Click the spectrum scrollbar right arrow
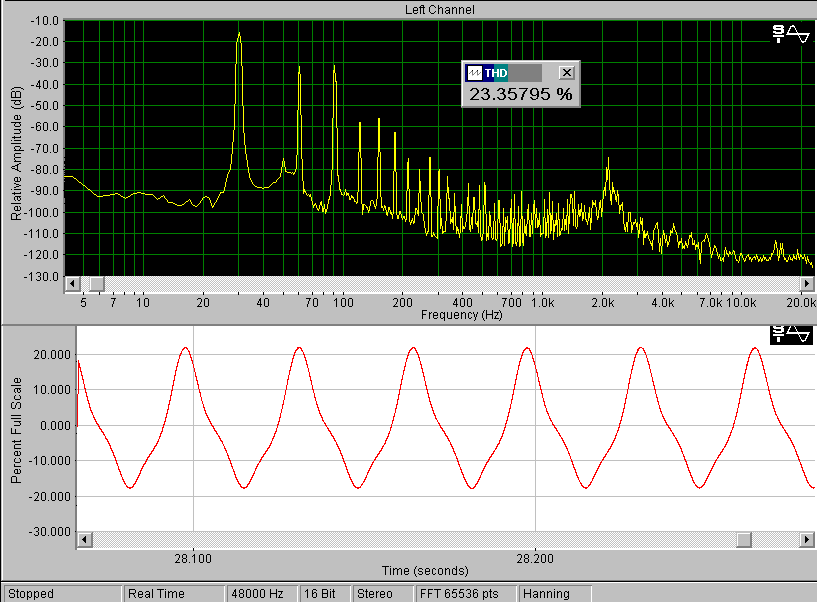This screenshot has width=817, height=602. pyautogui.click(x=807, y=284)
